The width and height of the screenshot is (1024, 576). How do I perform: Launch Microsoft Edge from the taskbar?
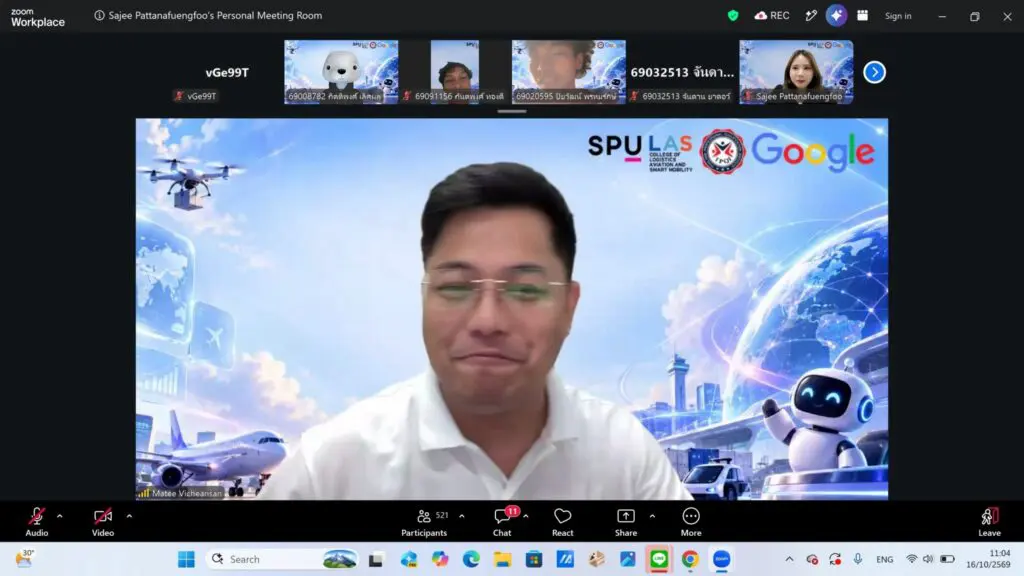coord(471,559)
